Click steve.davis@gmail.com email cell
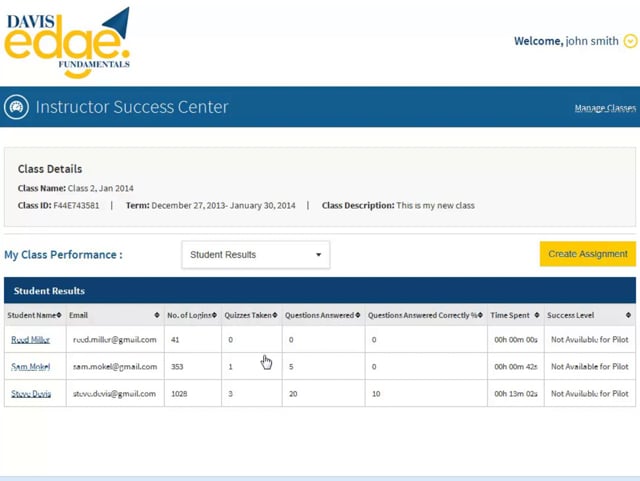Screen dimensions: 640x481 (114, 394)
